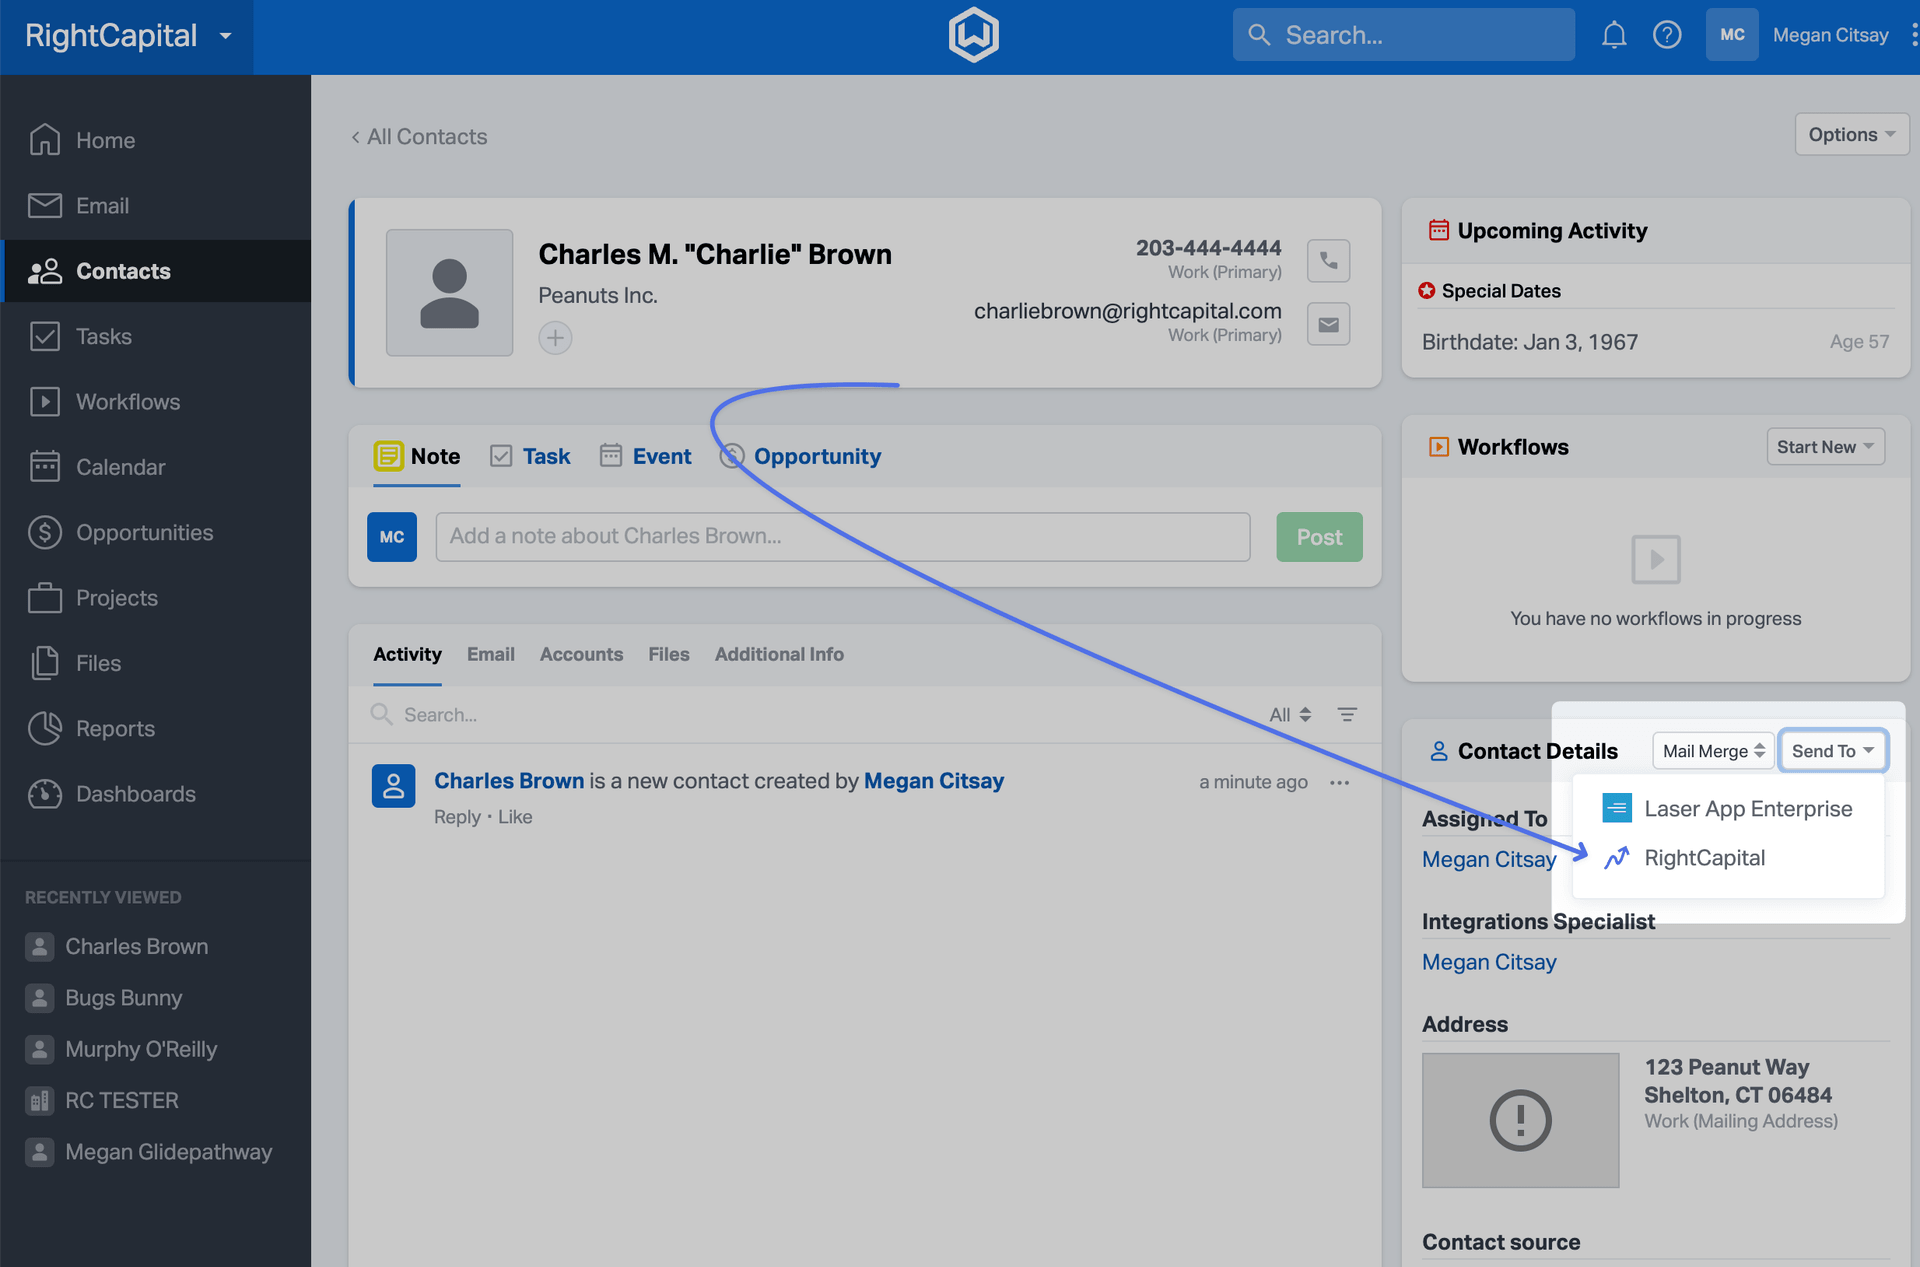Switch to the Opportunity tab
Screen dimensions: 1920x1267
pos(800,456)
